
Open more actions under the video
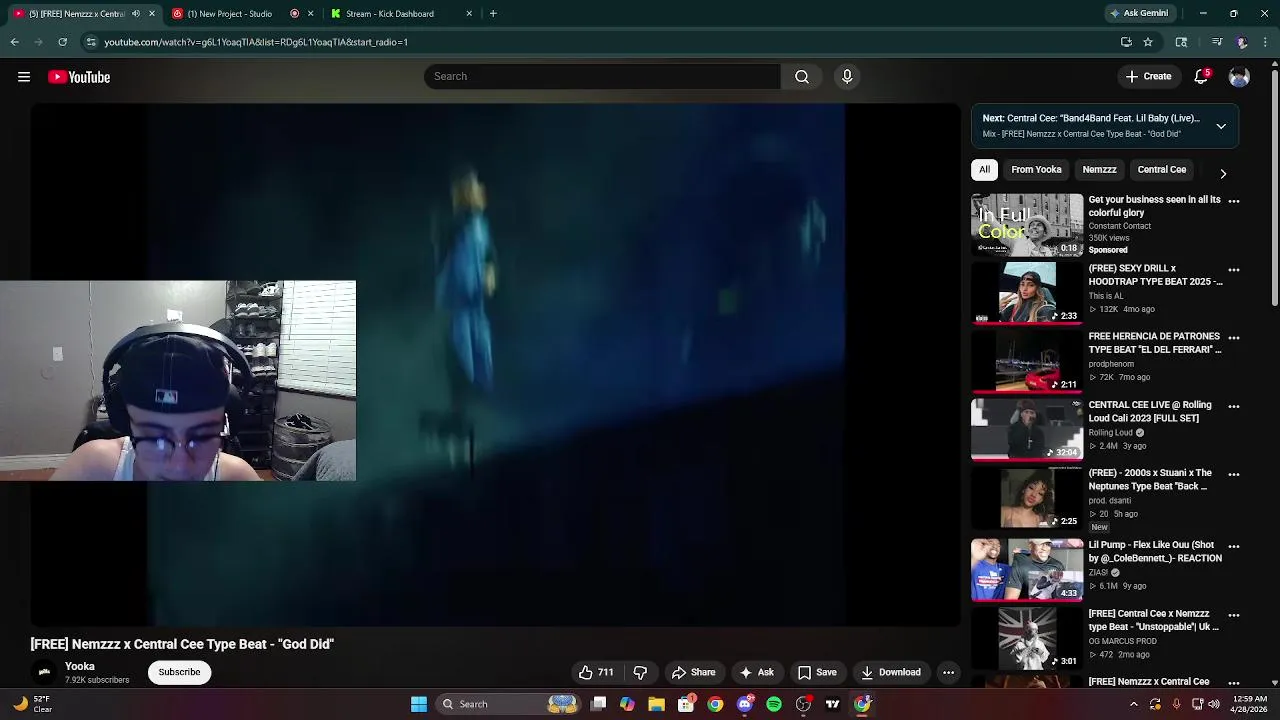[x=948, y=672]
